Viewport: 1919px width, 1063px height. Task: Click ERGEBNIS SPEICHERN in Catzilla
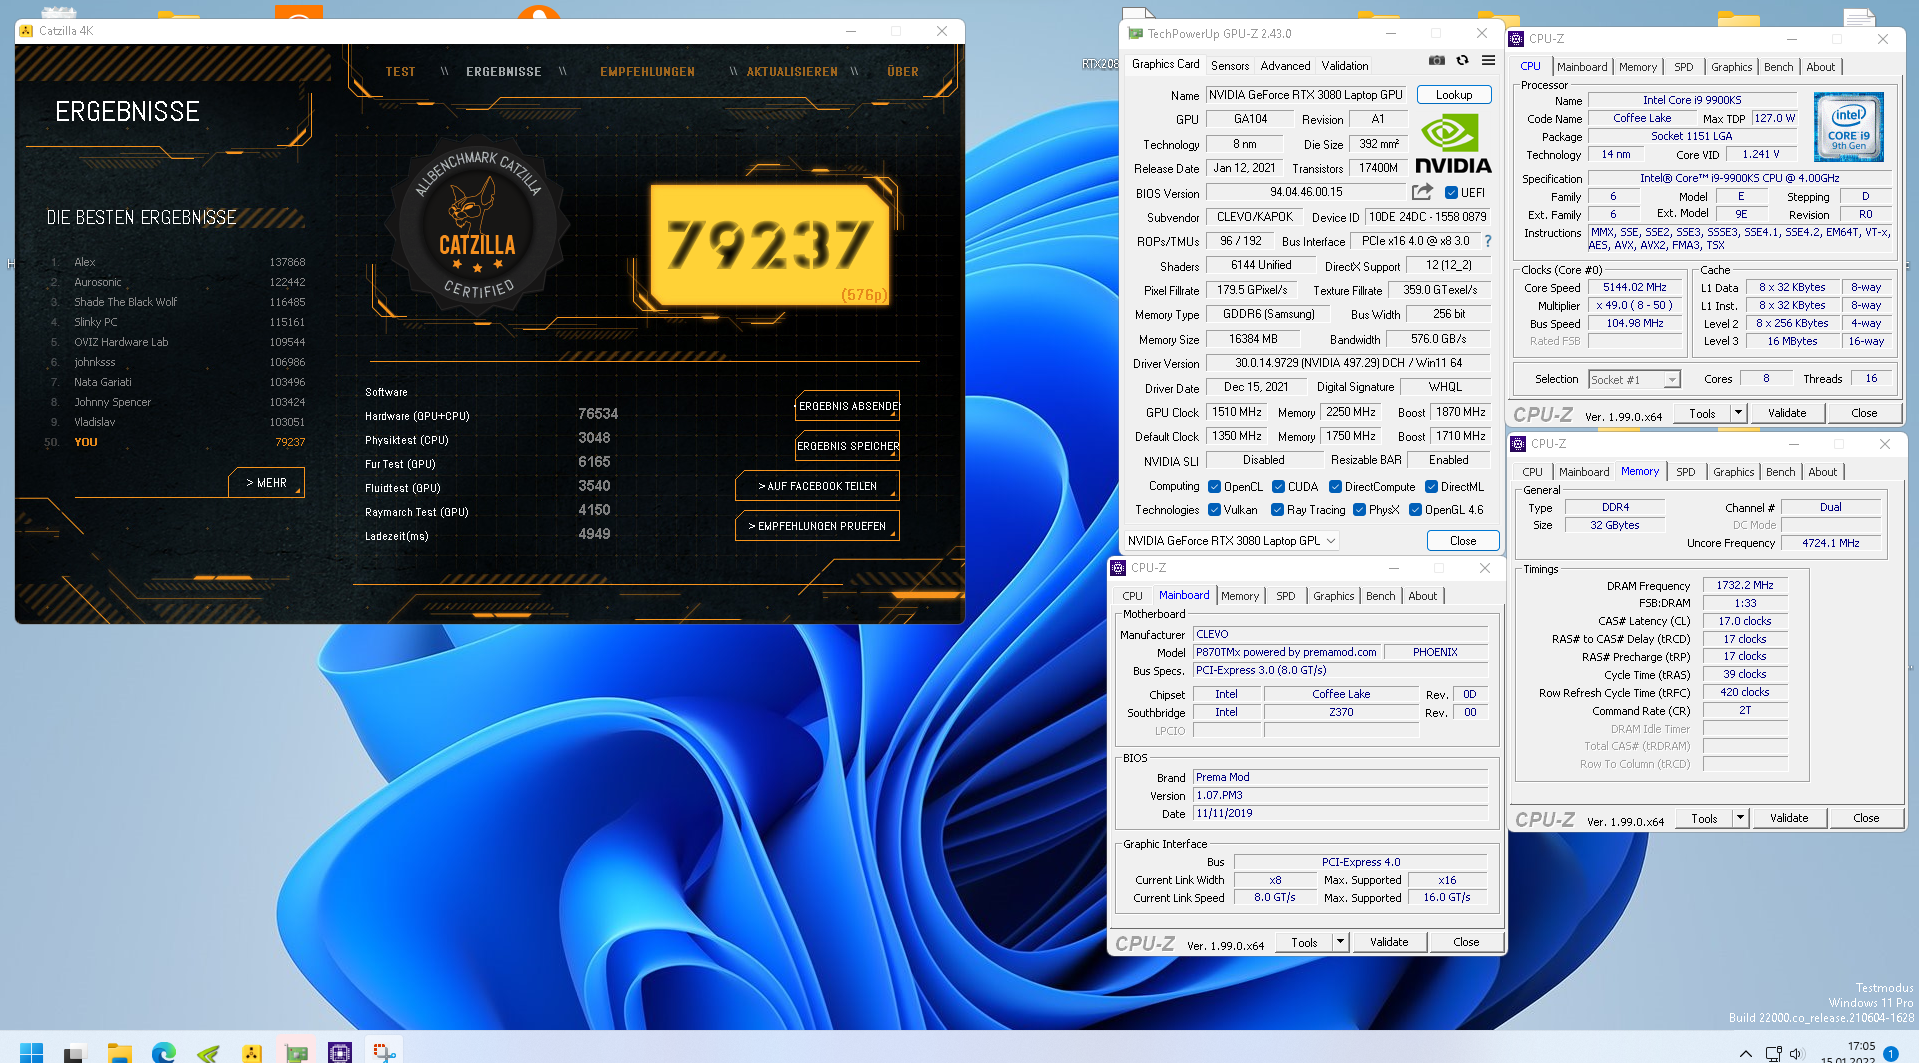848,446
